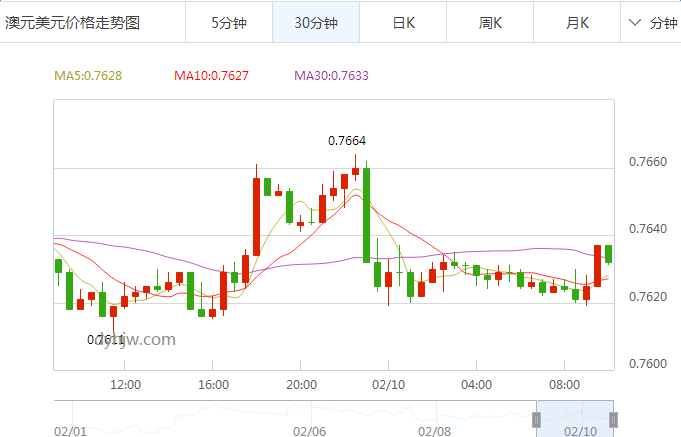The height and width of the screenshot is (437, 681).
Task: Click the MA30:0.7633 legend label
Action: click(331, 76)
